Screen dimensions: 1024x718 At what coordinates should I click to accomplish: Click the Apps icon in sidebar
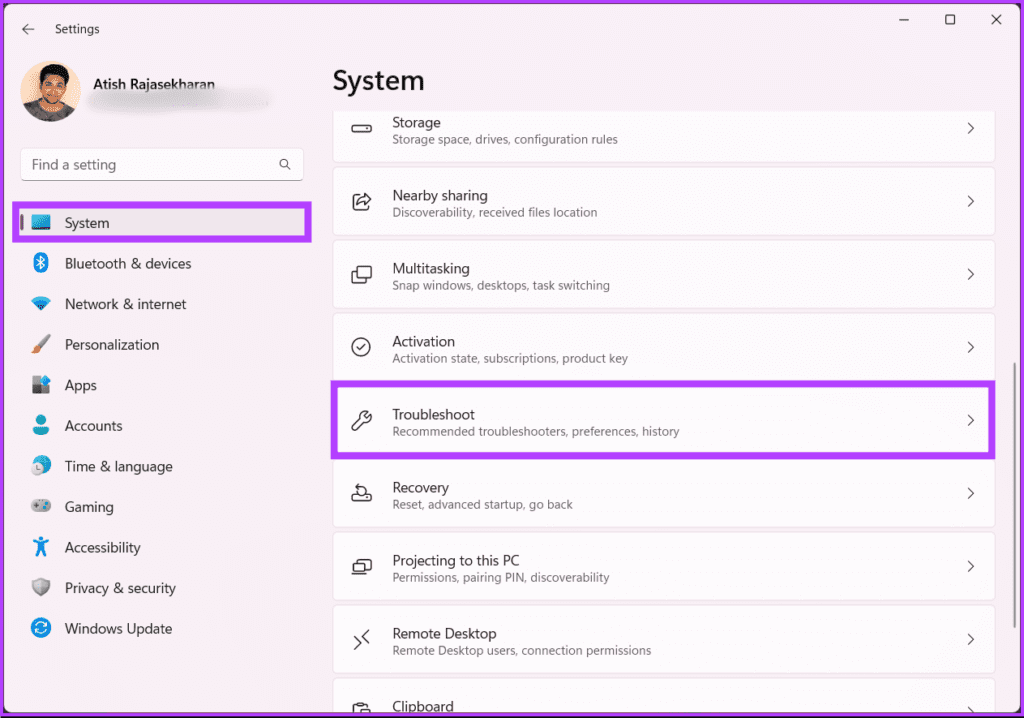41,385
